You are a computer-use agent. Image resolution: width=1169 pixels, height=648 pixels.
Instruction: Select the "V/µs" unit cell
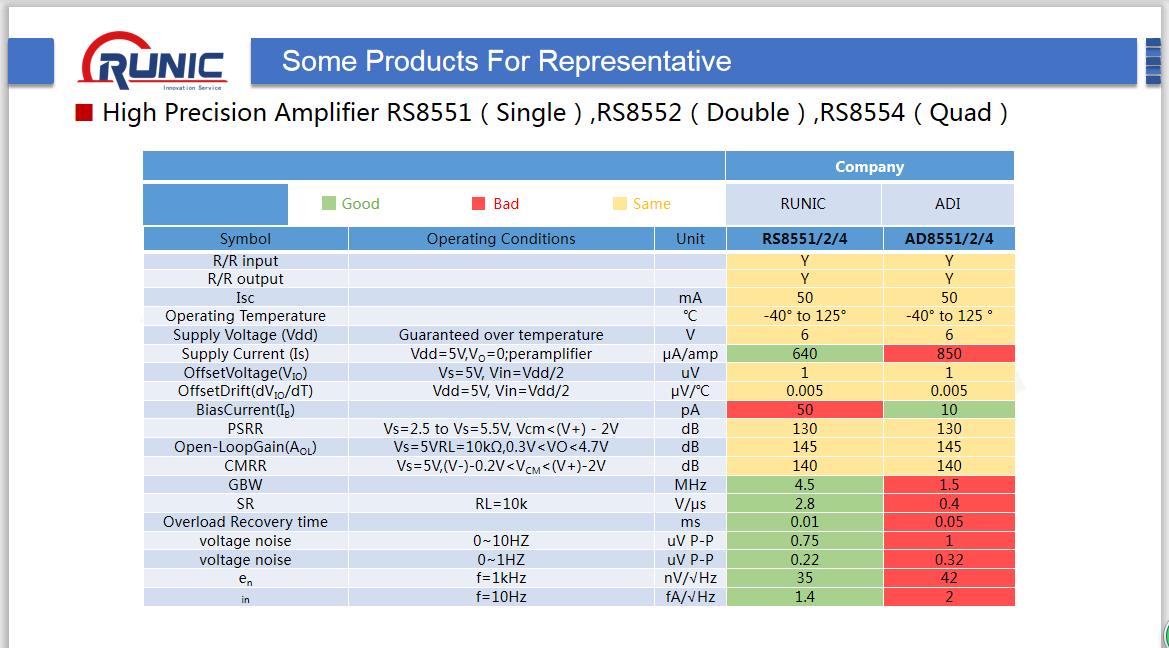[690, 503]
